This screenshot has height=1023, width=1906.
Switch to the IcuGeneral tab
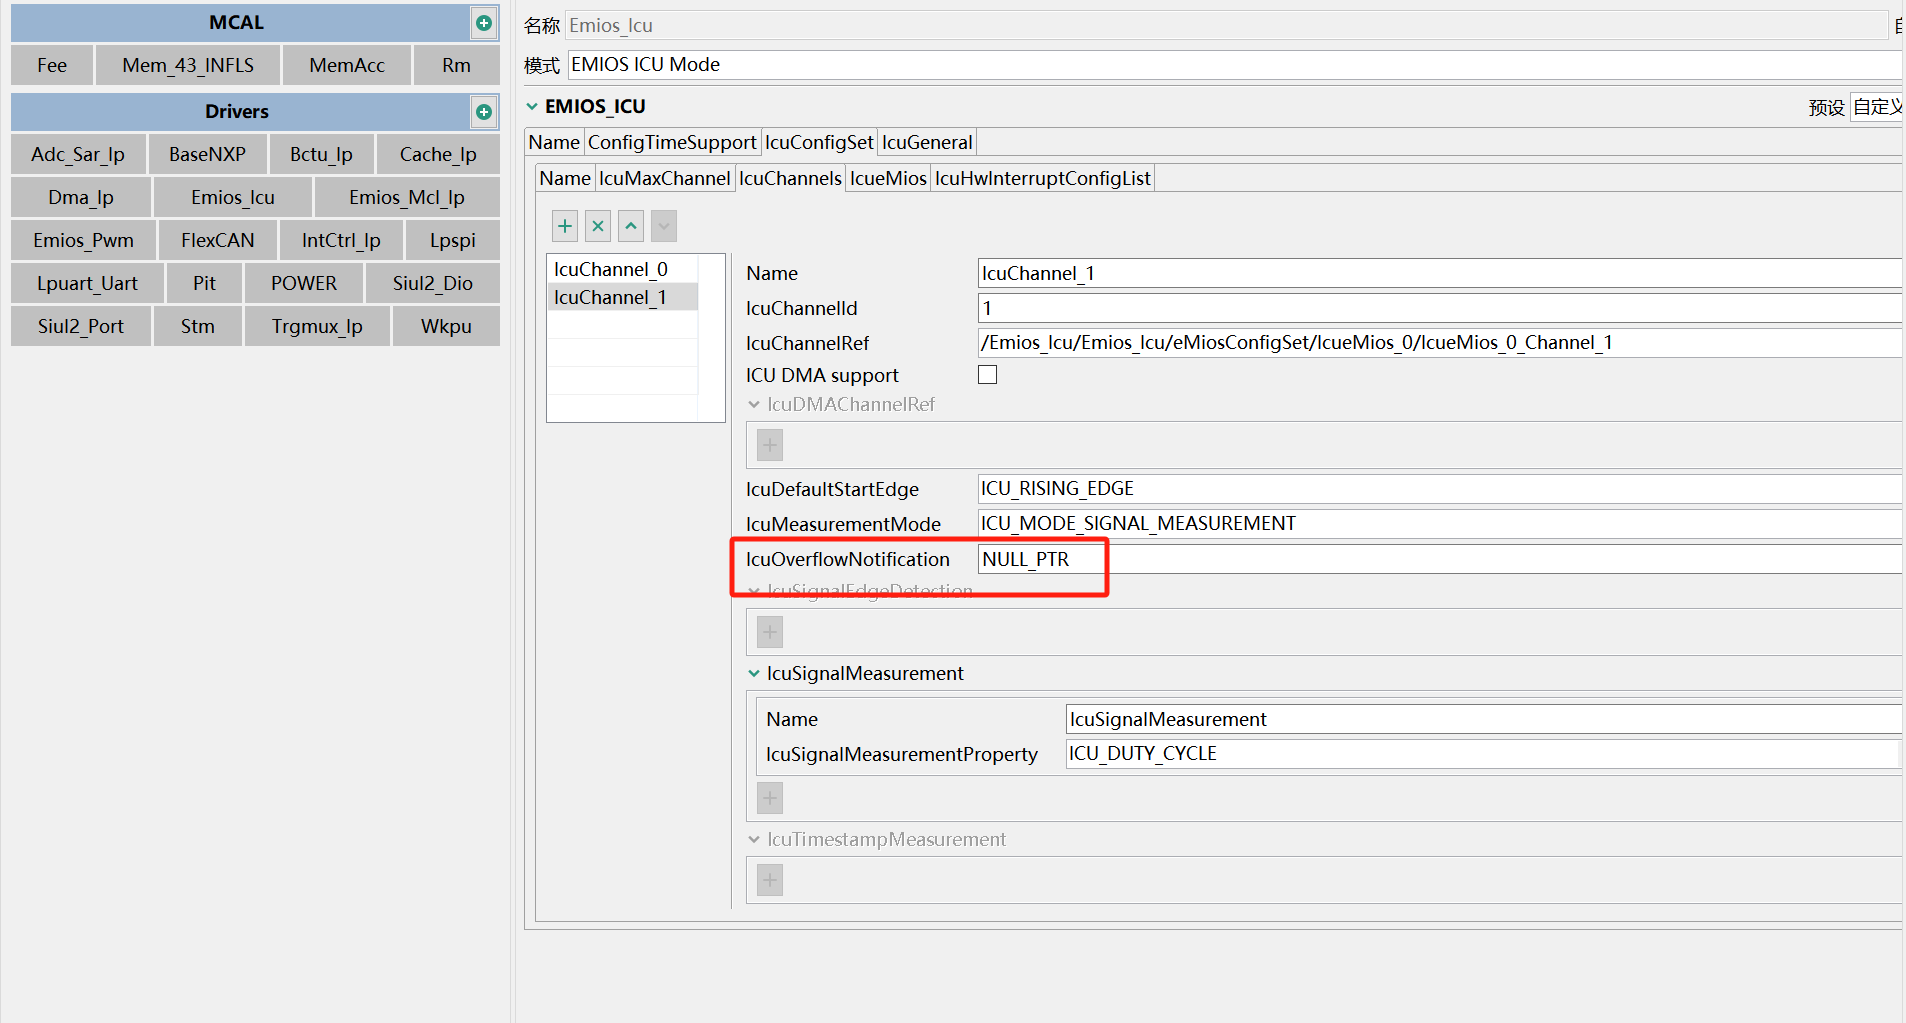926,142
